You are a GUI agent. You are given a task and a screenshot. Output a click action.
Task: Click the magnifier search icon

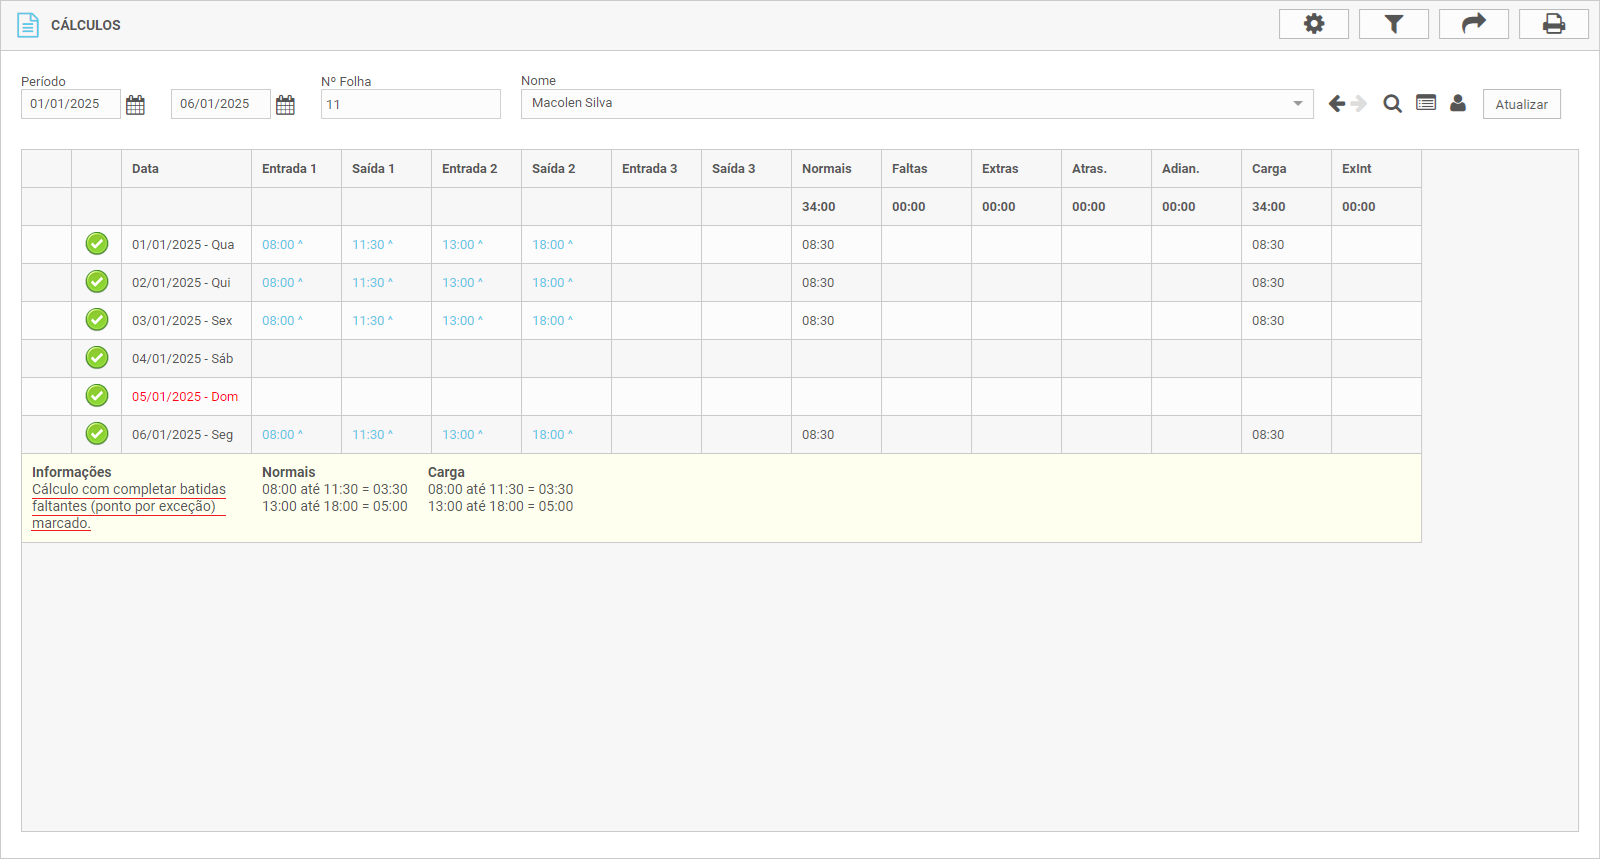pos(1392,104)
